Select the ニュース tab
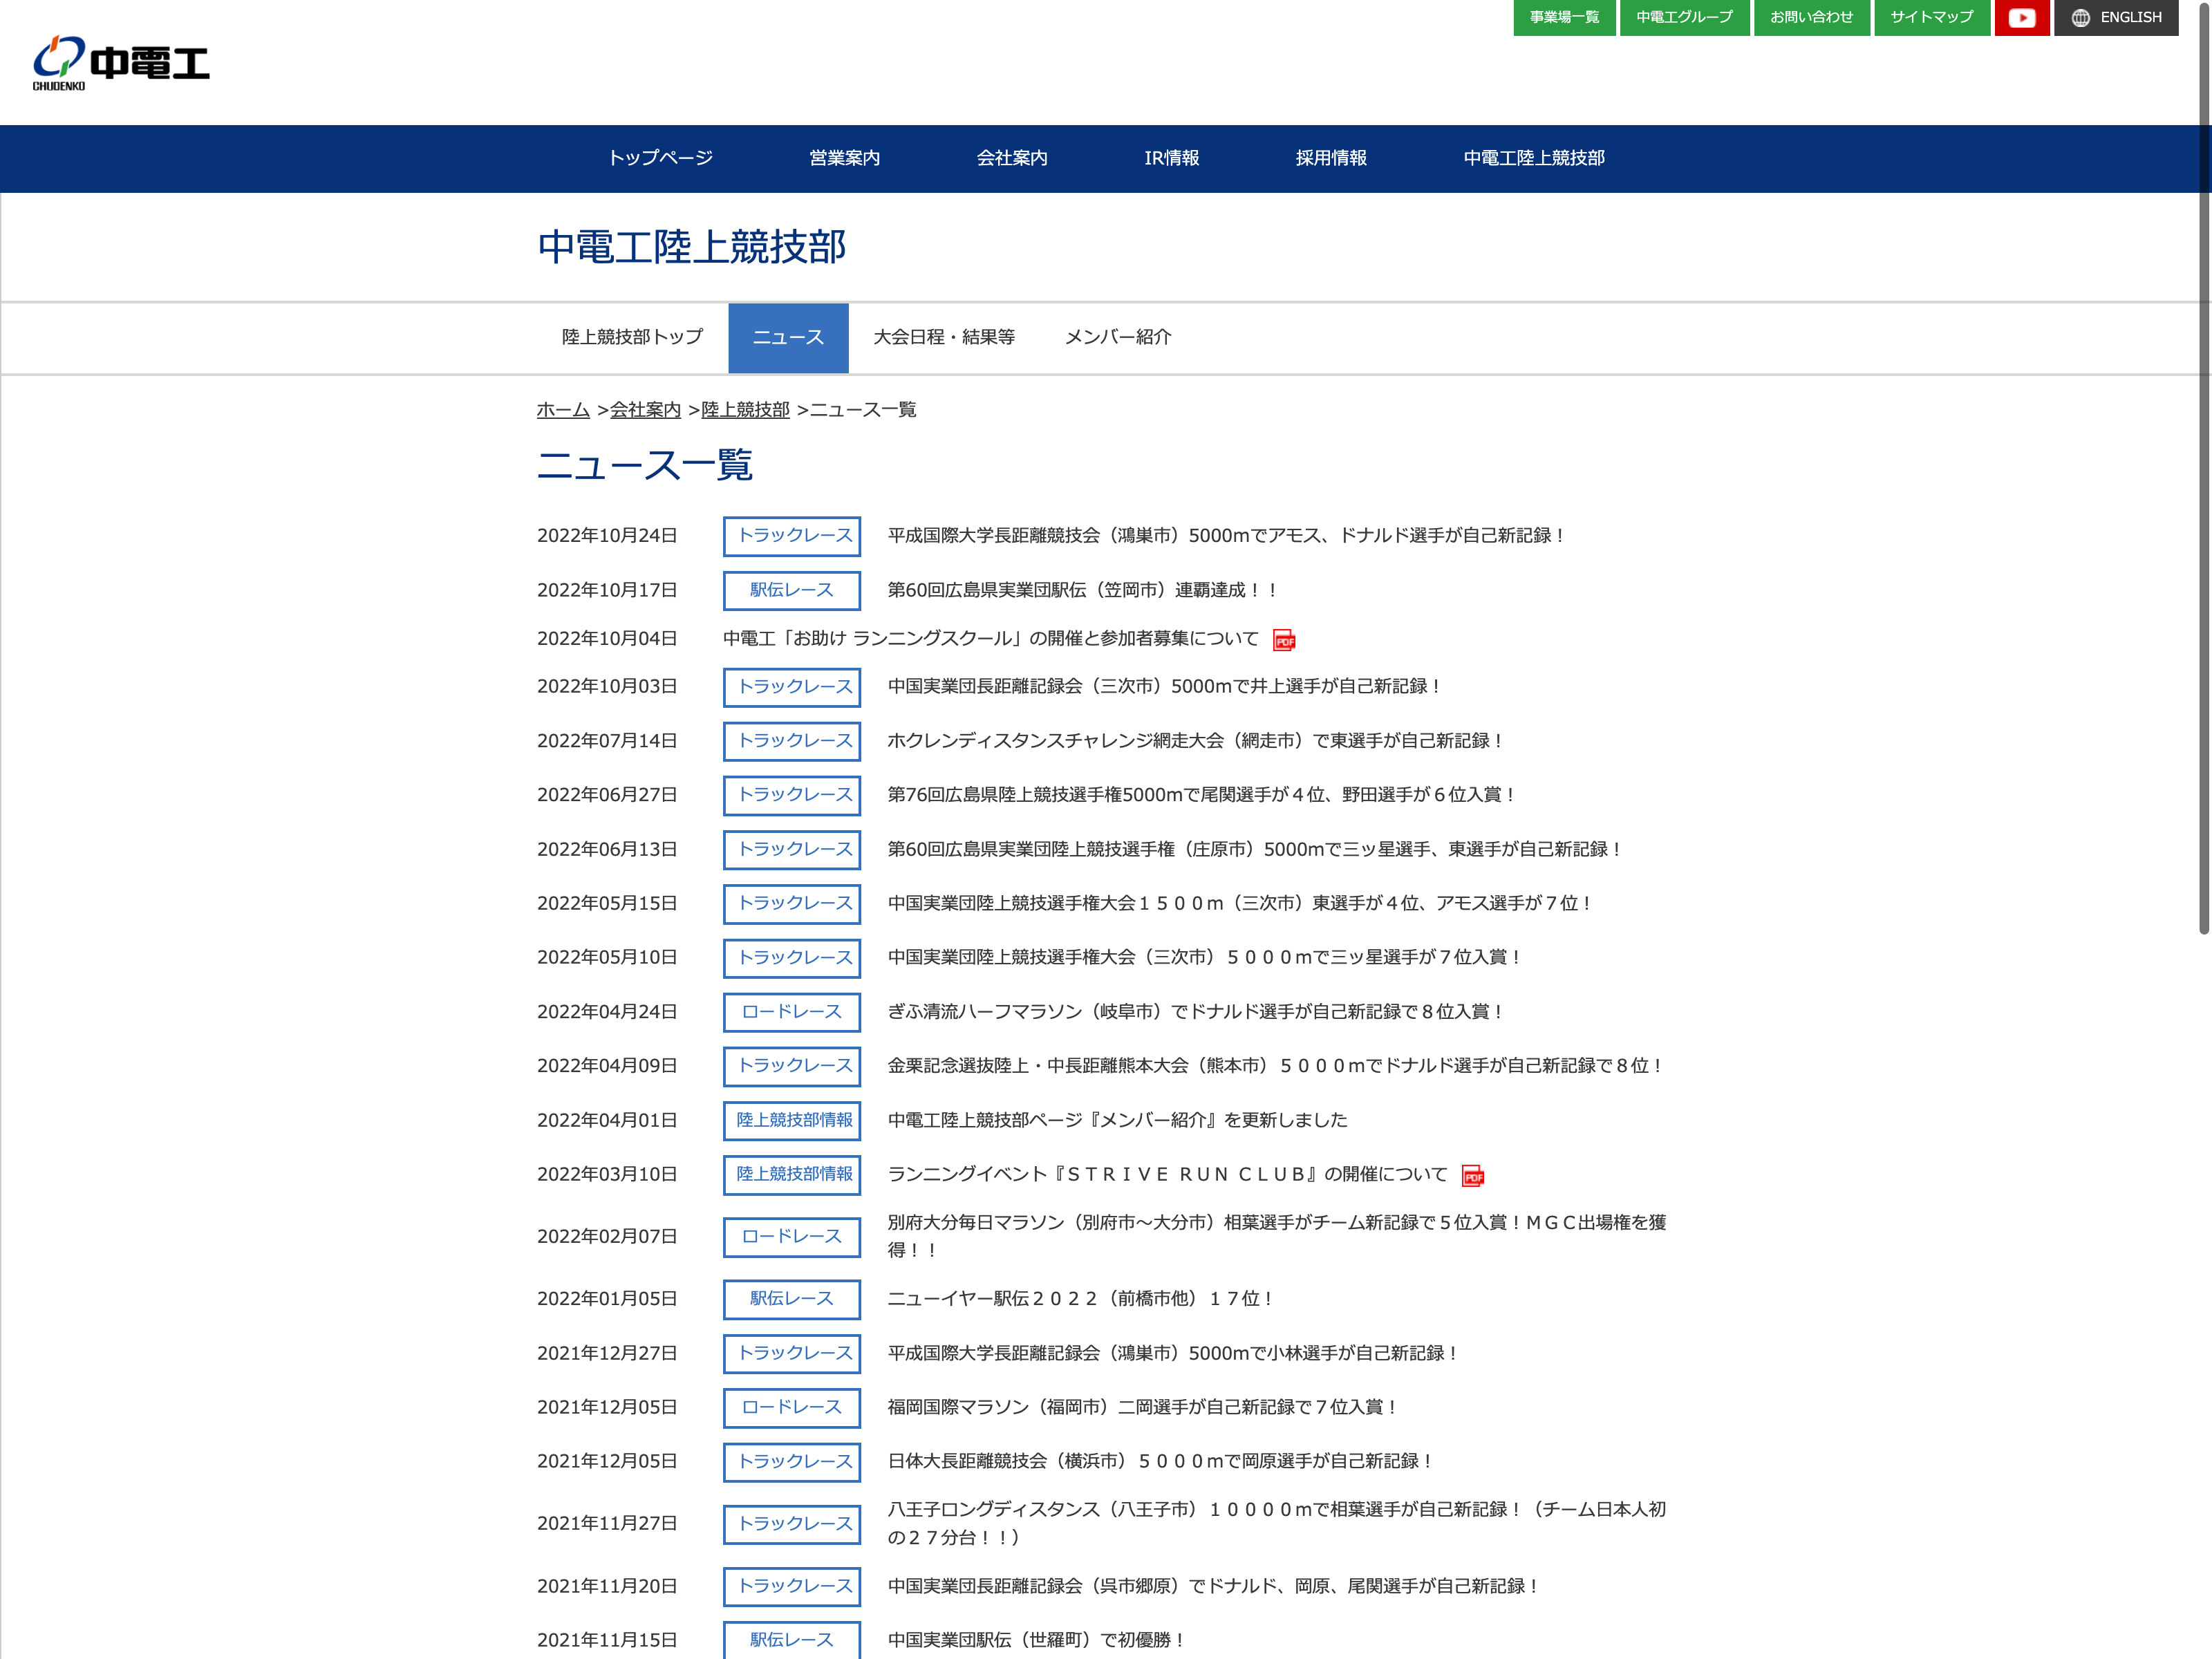The height and width of the screenshot is (1659, 2212). pos(788,338)
